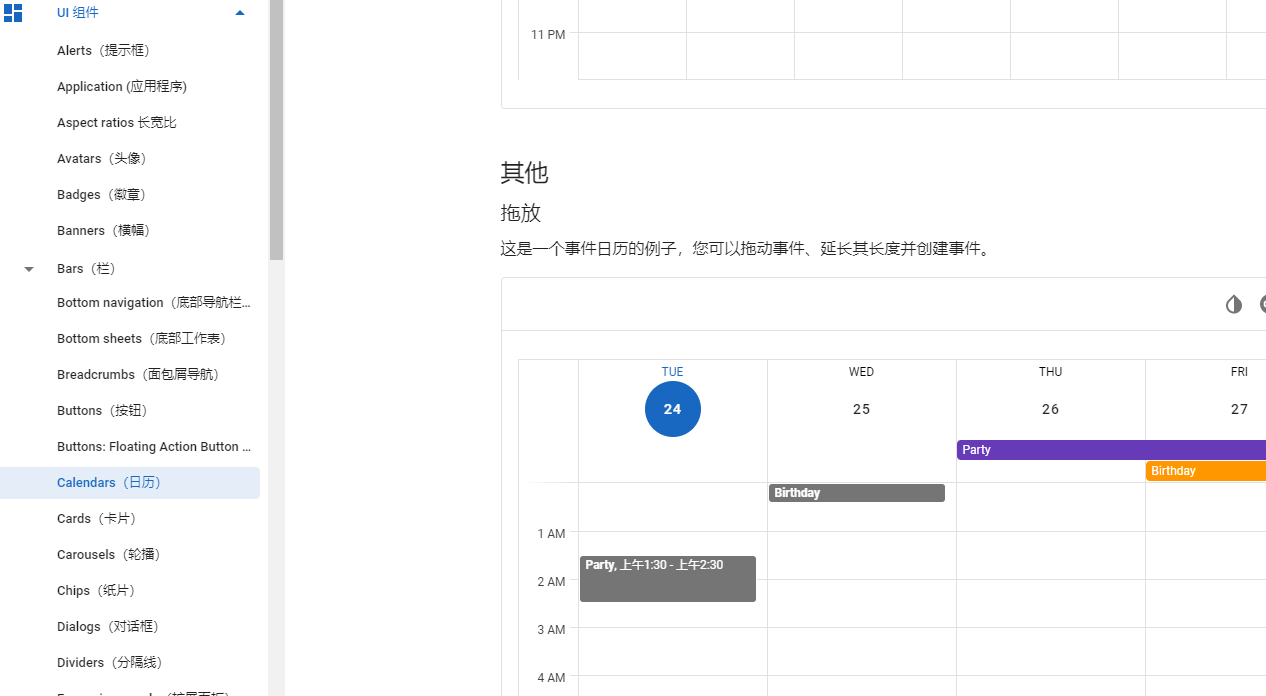Select Calendars（日历）menu item
The image size is (1266, 696).
130,483
